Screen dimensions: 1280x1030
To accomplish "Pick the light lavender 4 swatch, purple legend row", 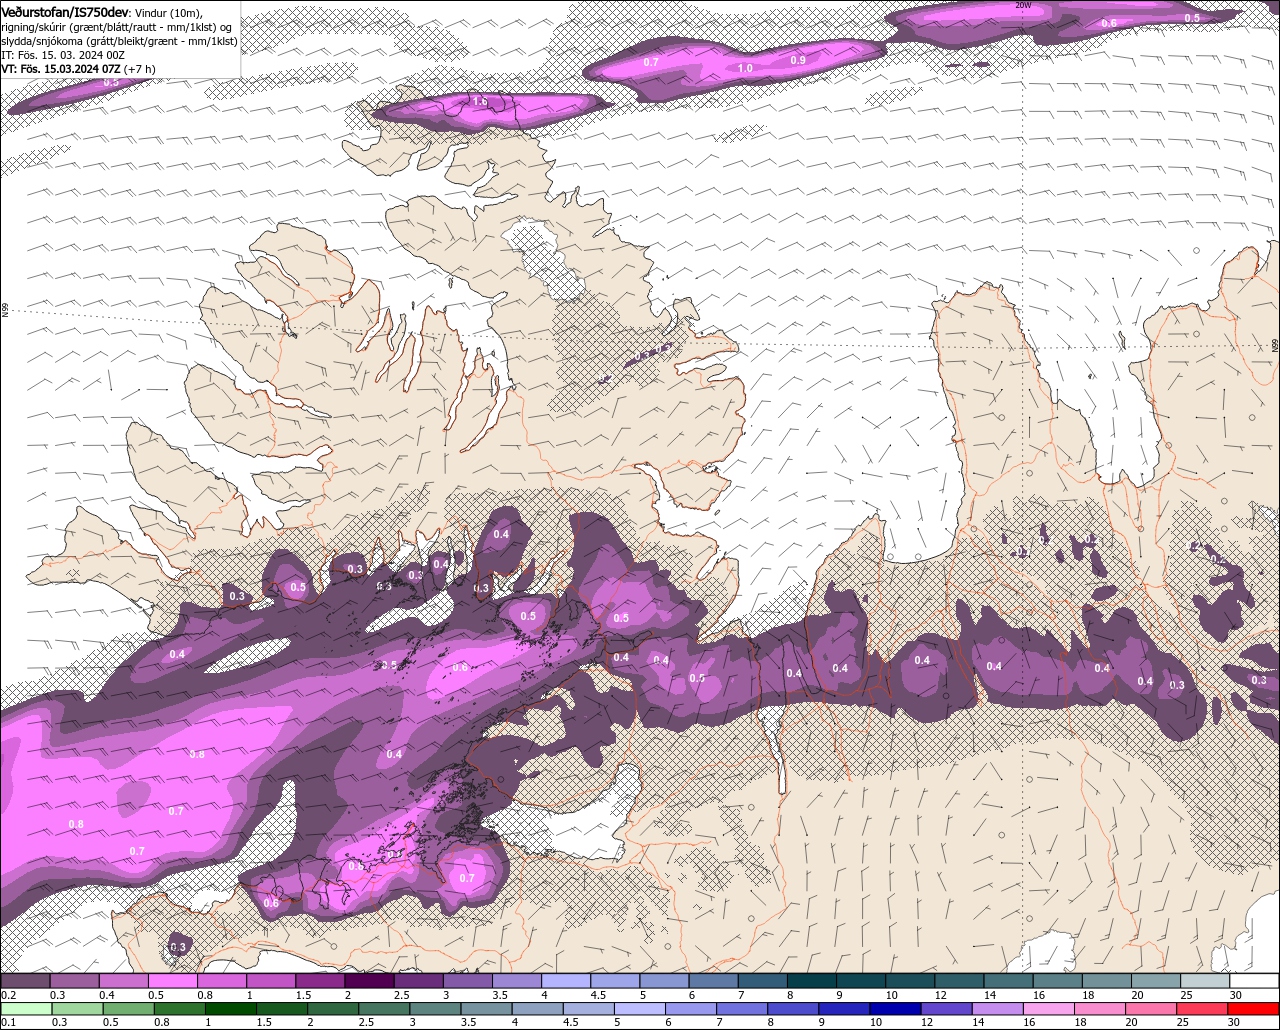I will [x=566, y=981].
